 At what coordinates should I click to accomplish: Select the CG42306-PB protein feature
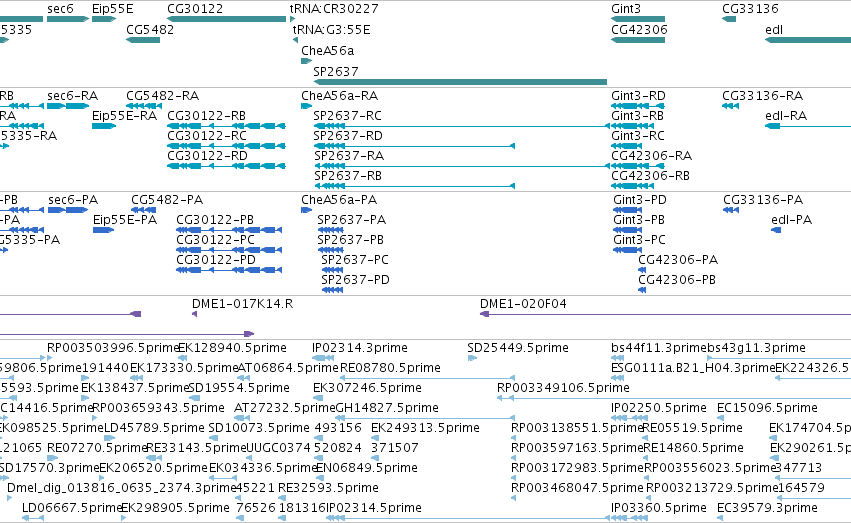[x=642, y=290]
